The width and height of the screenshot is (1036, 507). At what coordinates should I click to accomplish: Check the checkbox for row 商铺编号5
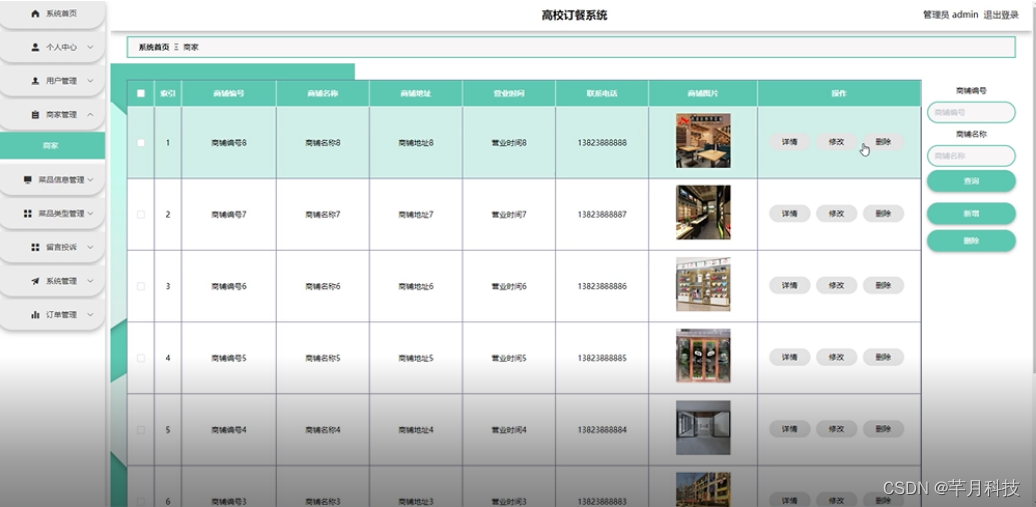[x=141, y=358]
